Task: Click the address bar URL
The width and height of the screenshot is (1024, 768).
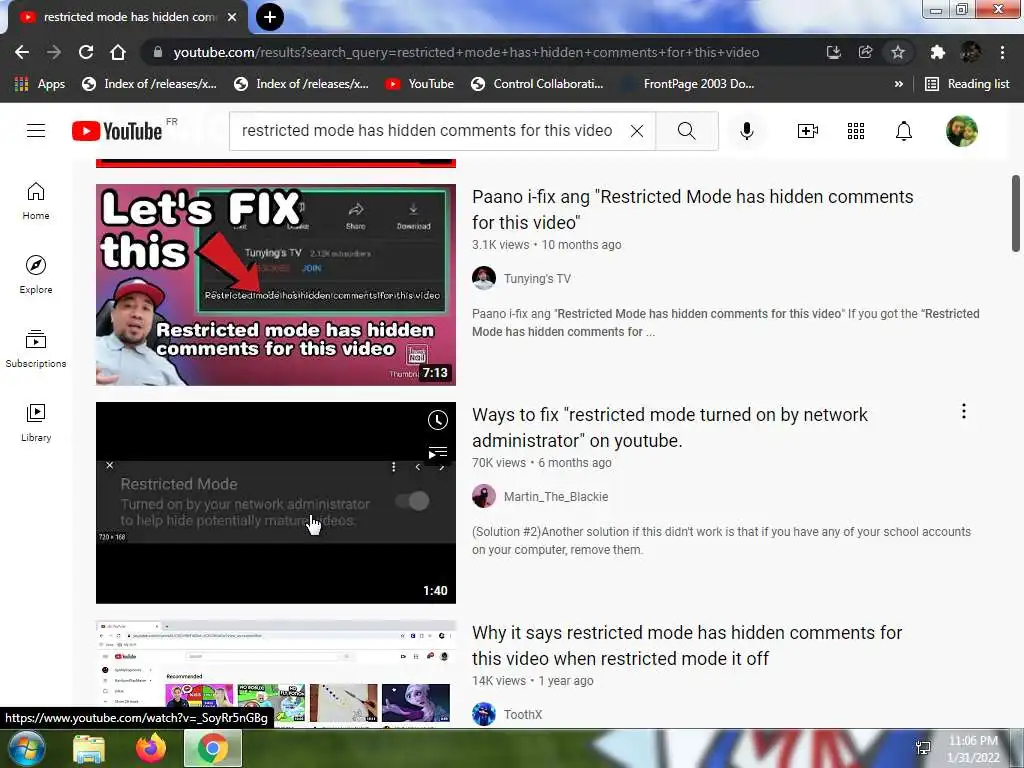Action: pos(466,52)
